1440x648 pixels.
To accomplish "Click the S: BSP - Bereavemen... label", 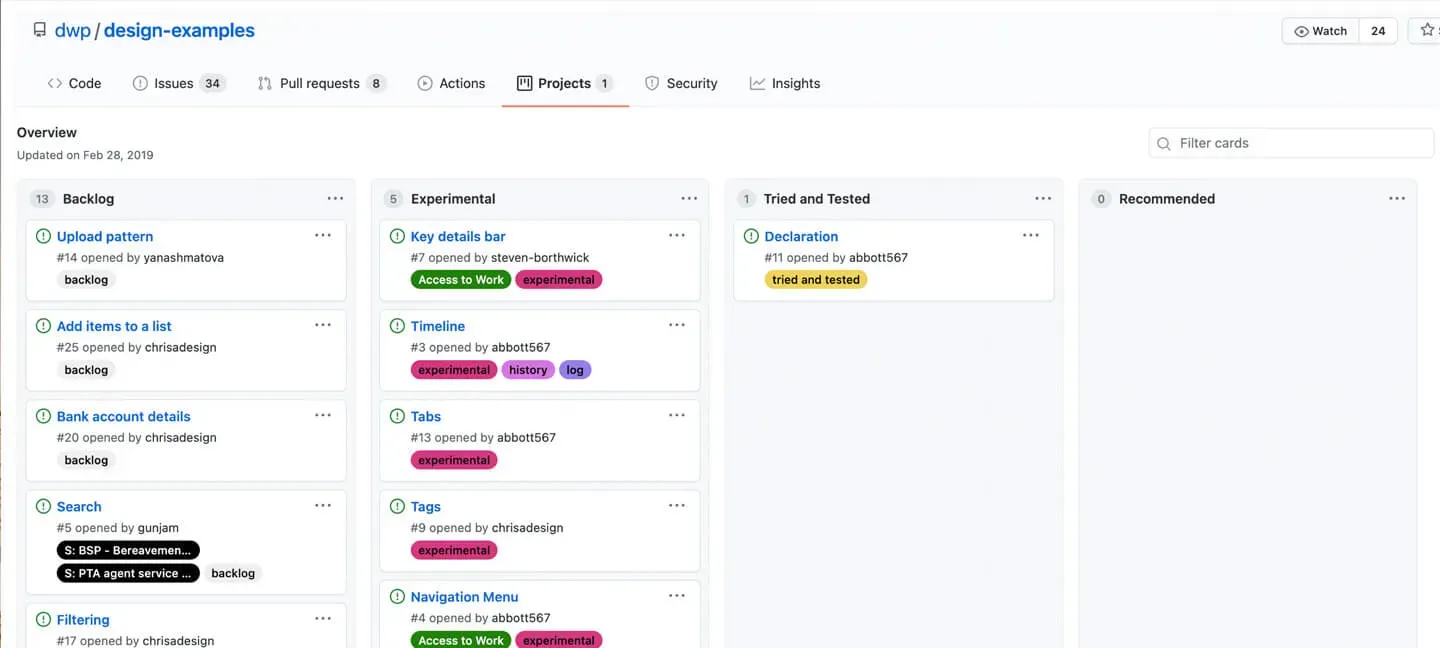I will point(128,550).
